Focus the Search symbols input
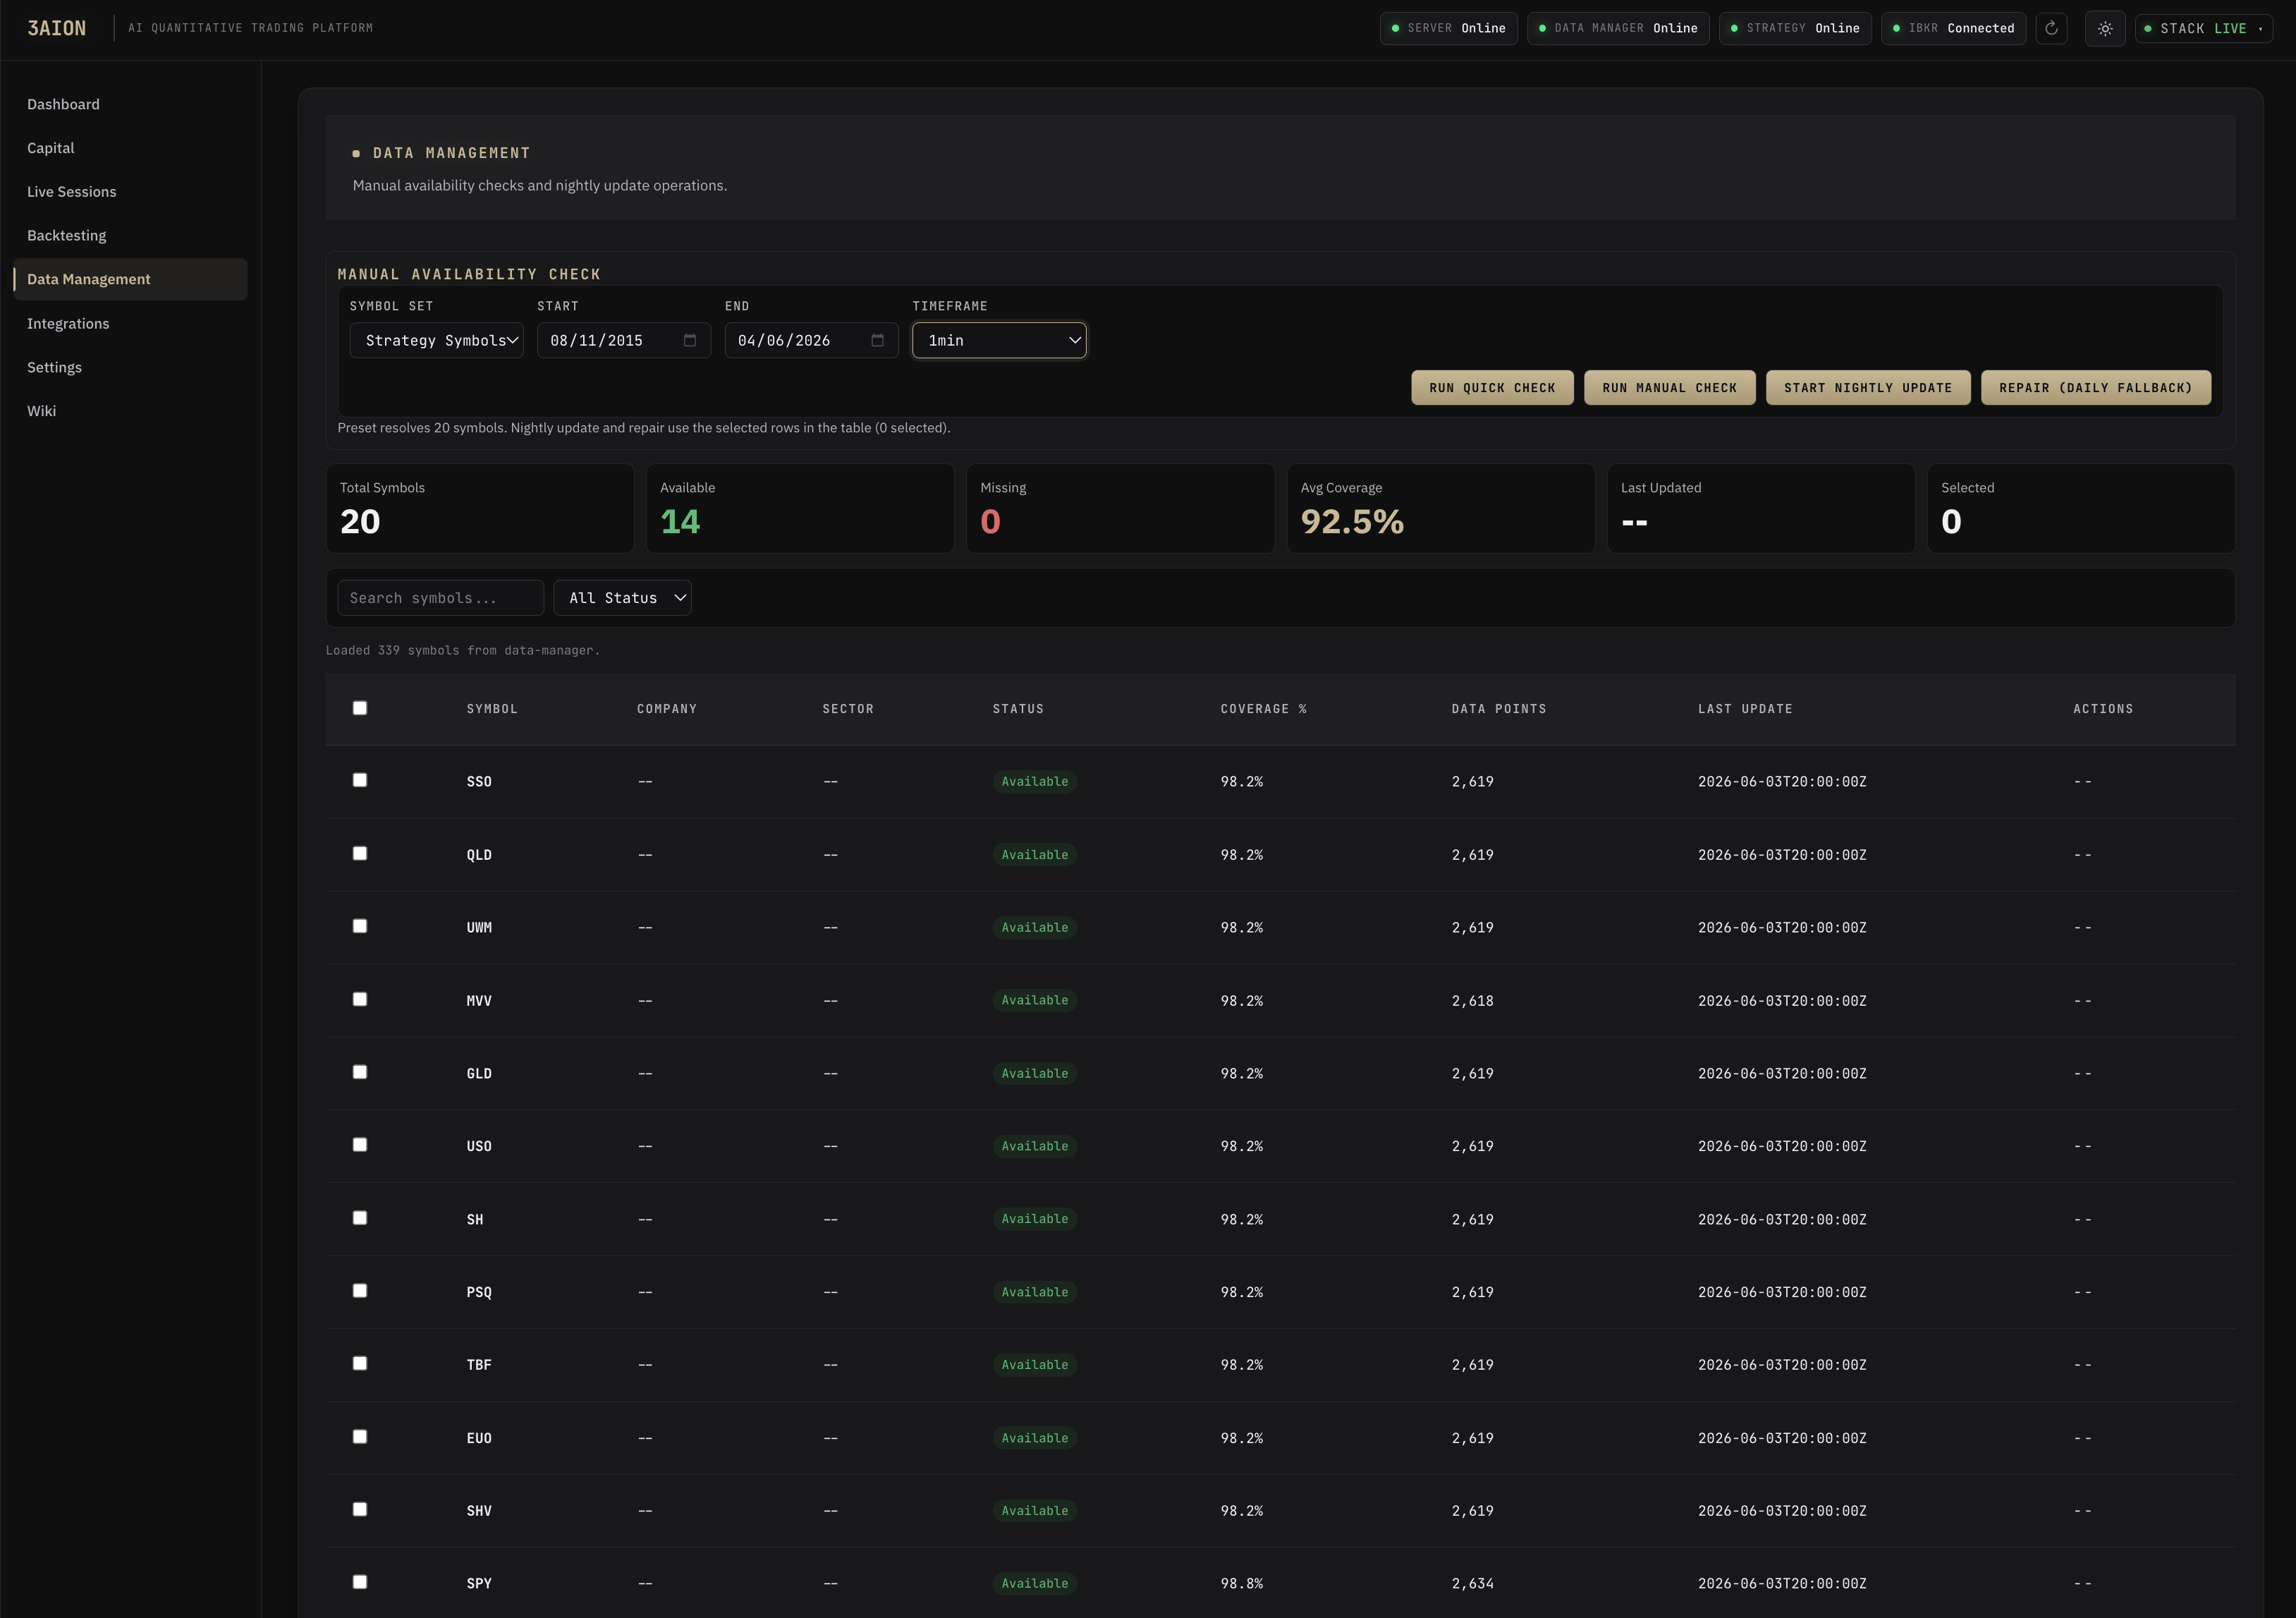 (x=441, y=598)
